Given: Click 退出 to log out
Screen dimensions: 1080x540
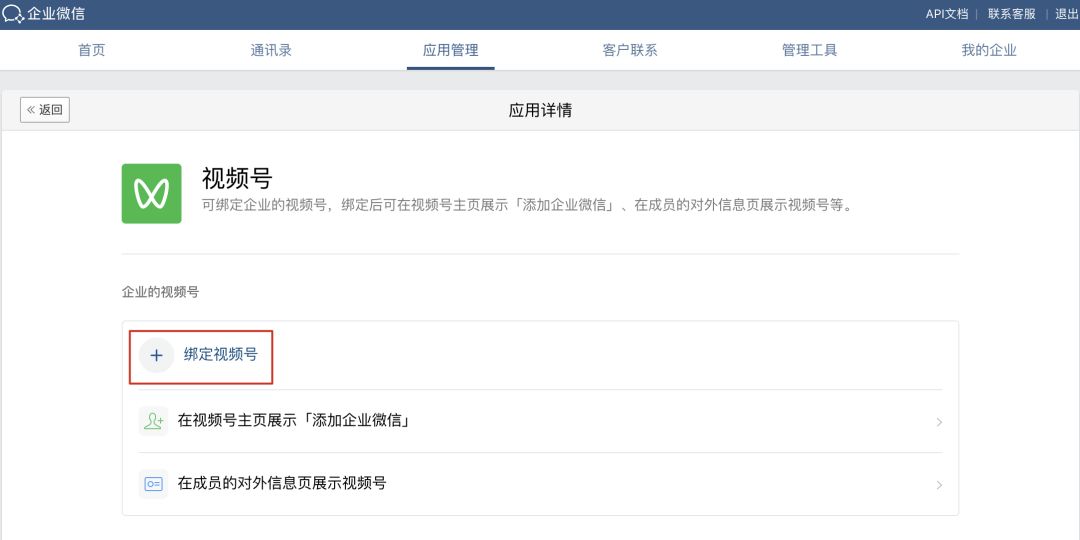Looking at the screenshot, I should (1066, 14).
